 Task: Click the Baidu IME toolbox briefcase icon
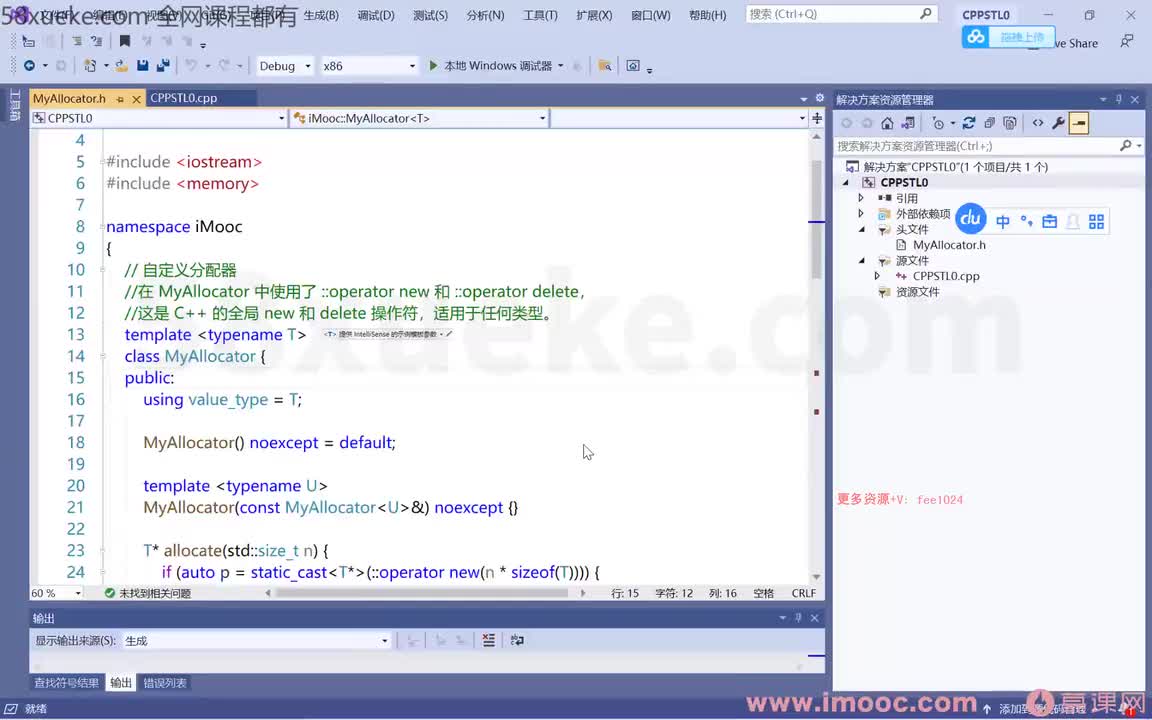pyautogui.click(x=1049, y=221)
